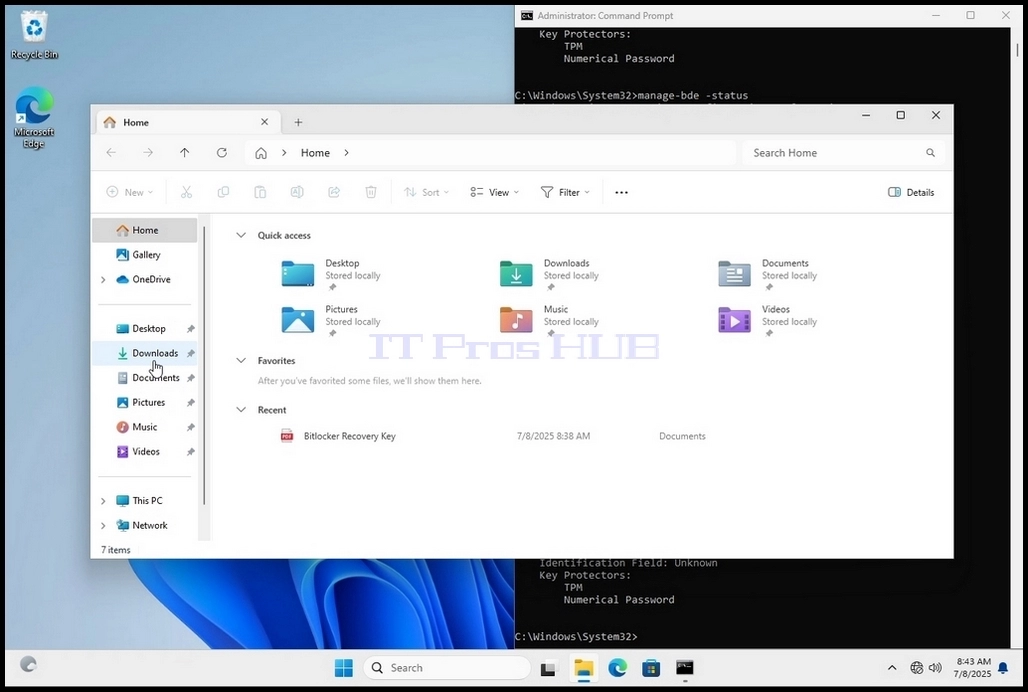The image size is (1028, 692).
Task: Collapse the Quick access section
Action: pos(241,235)
